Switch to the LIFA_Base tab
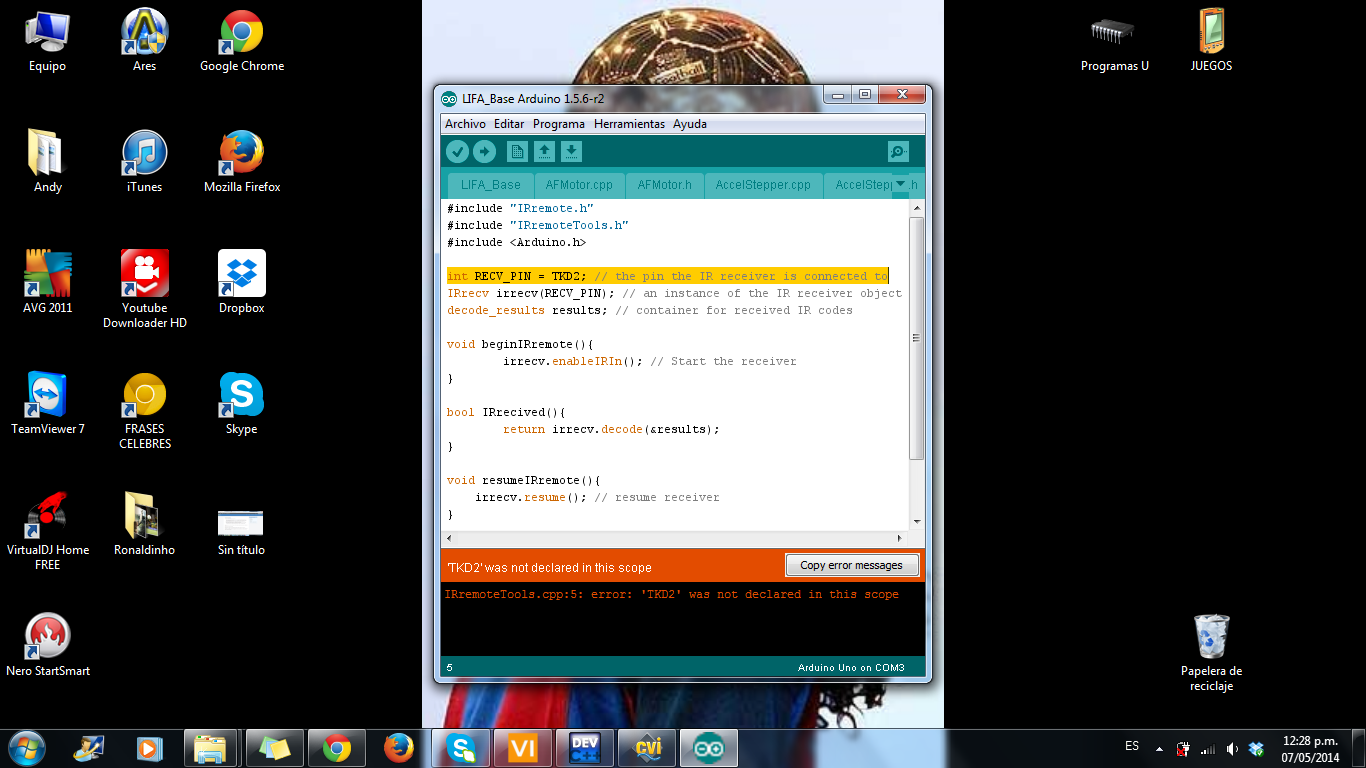The image size is (1366, 768). [490, 185]
